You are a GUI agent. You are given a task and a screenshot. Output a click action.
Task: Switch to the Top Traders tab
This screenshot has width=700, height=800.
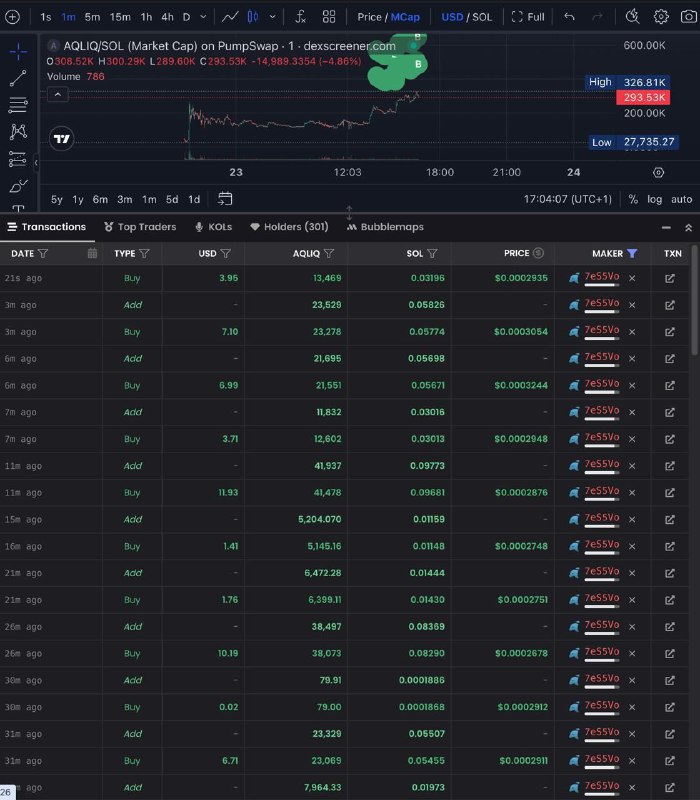(139, 227)
